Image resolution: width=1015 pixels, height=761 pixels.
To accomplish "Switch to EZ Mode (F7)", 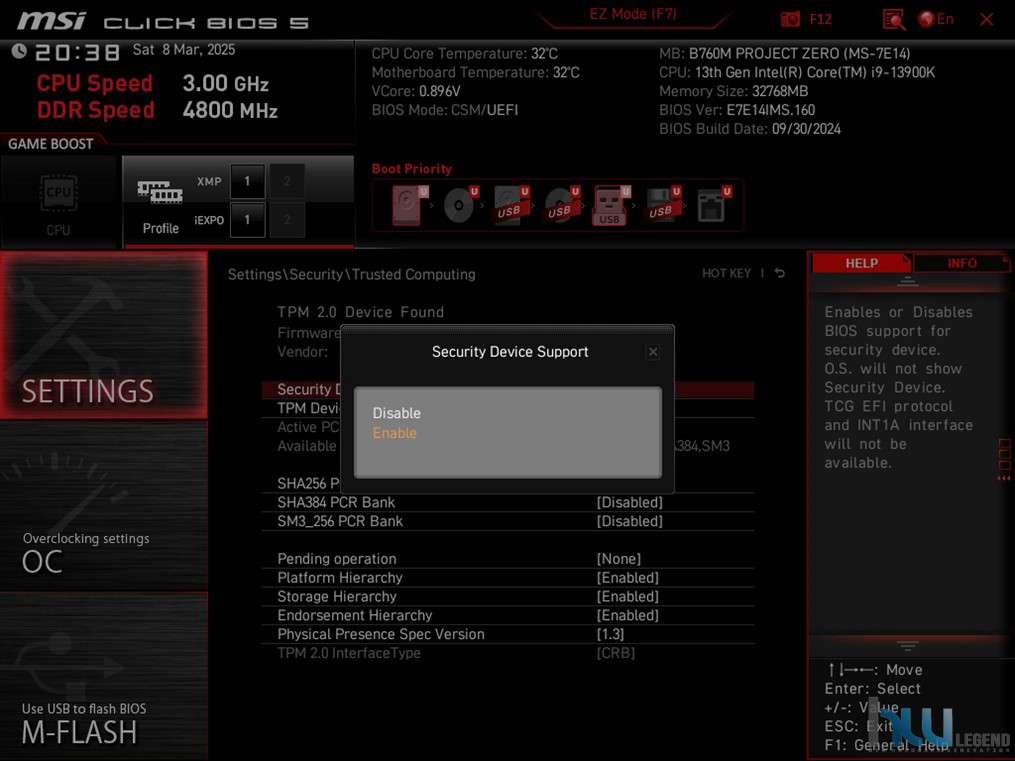I will pos(632,14).
